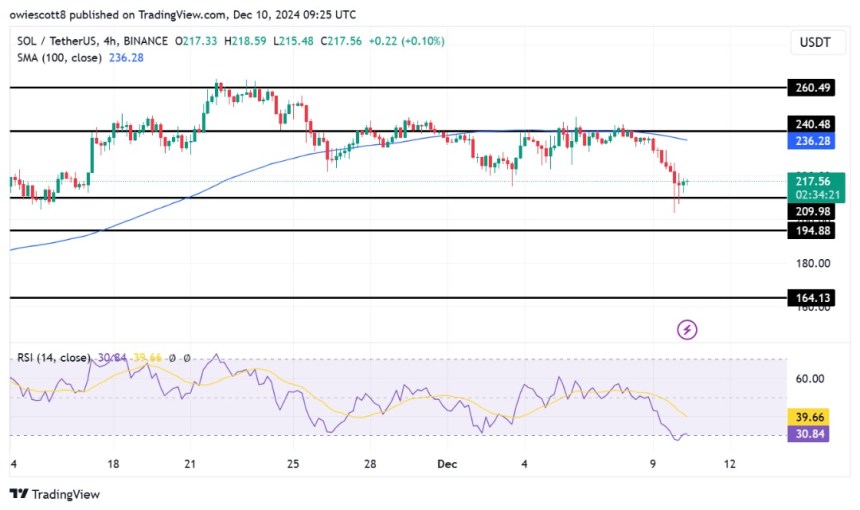Click the 9 date marker on time axis
Screen dimensions: 860x510
pyautogui.click(x=653, y=464)
